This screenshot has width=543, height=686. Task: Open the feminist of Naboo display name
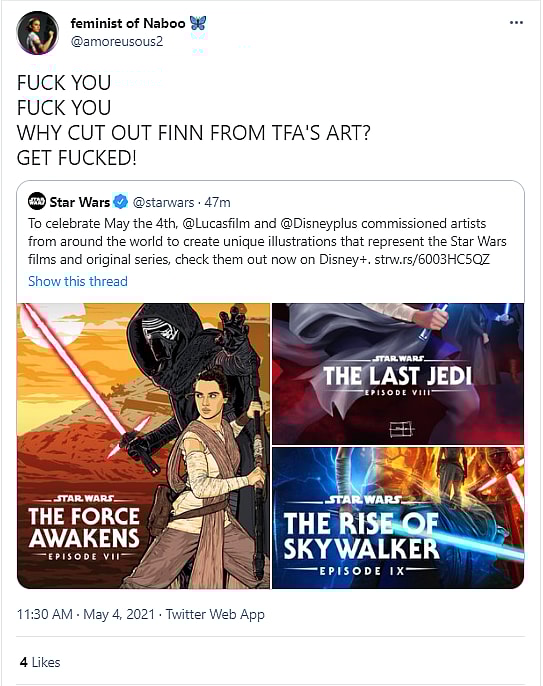coord(128,23)
